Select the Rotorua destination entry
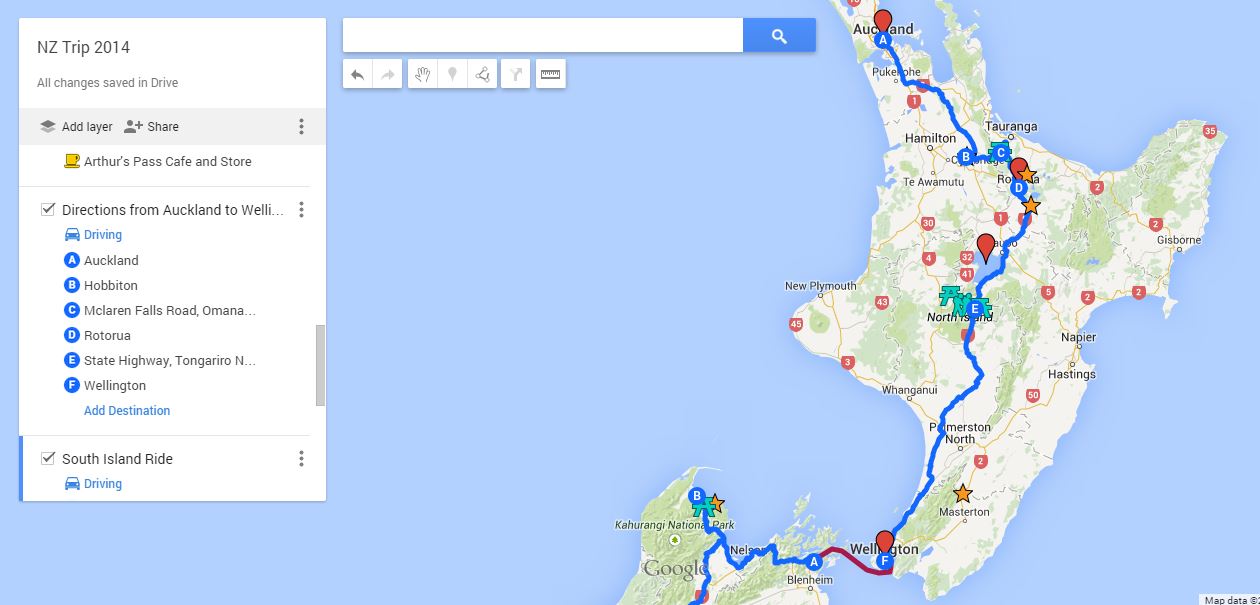The height and width of the screenshot is (605, 1260). (107, 335)
